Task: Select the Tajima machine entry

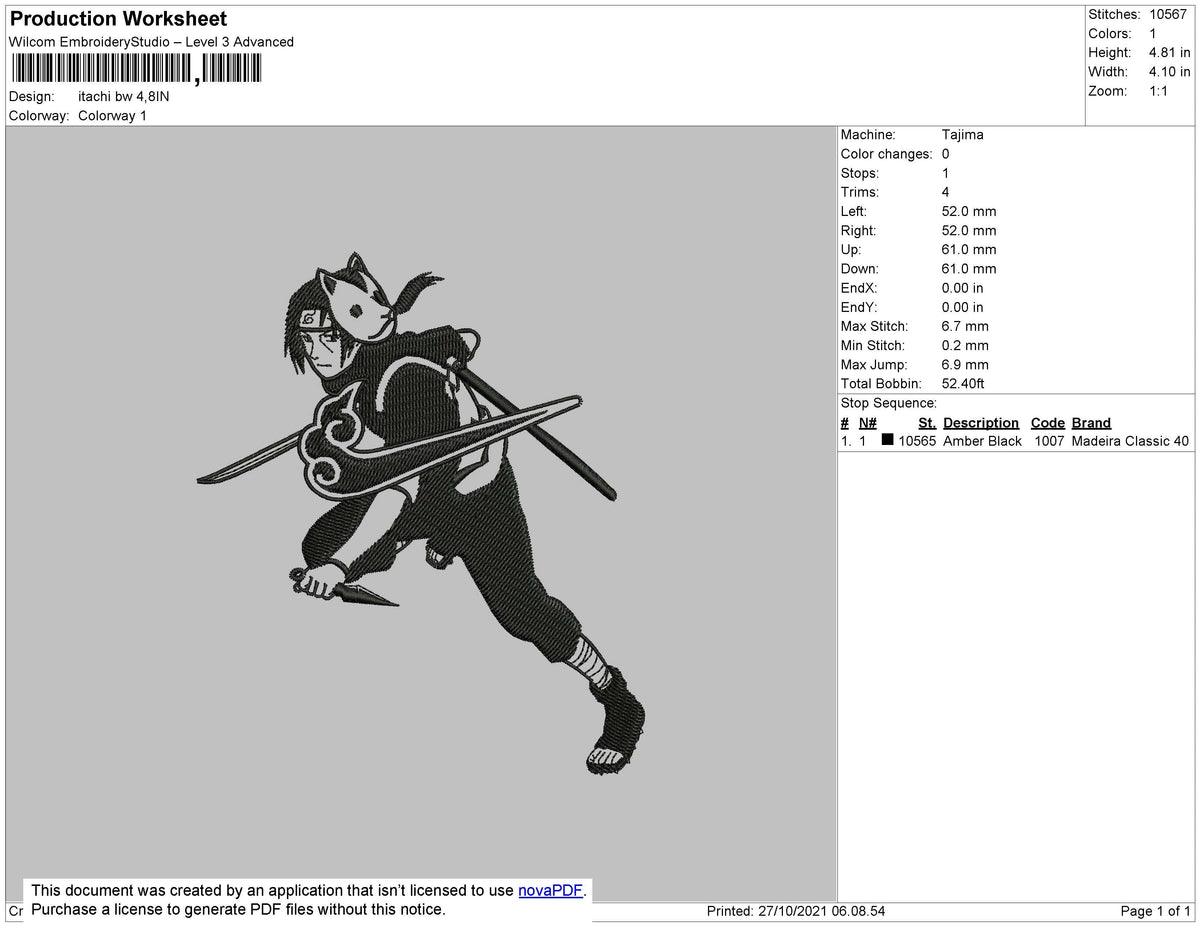Action: [964, 134]
